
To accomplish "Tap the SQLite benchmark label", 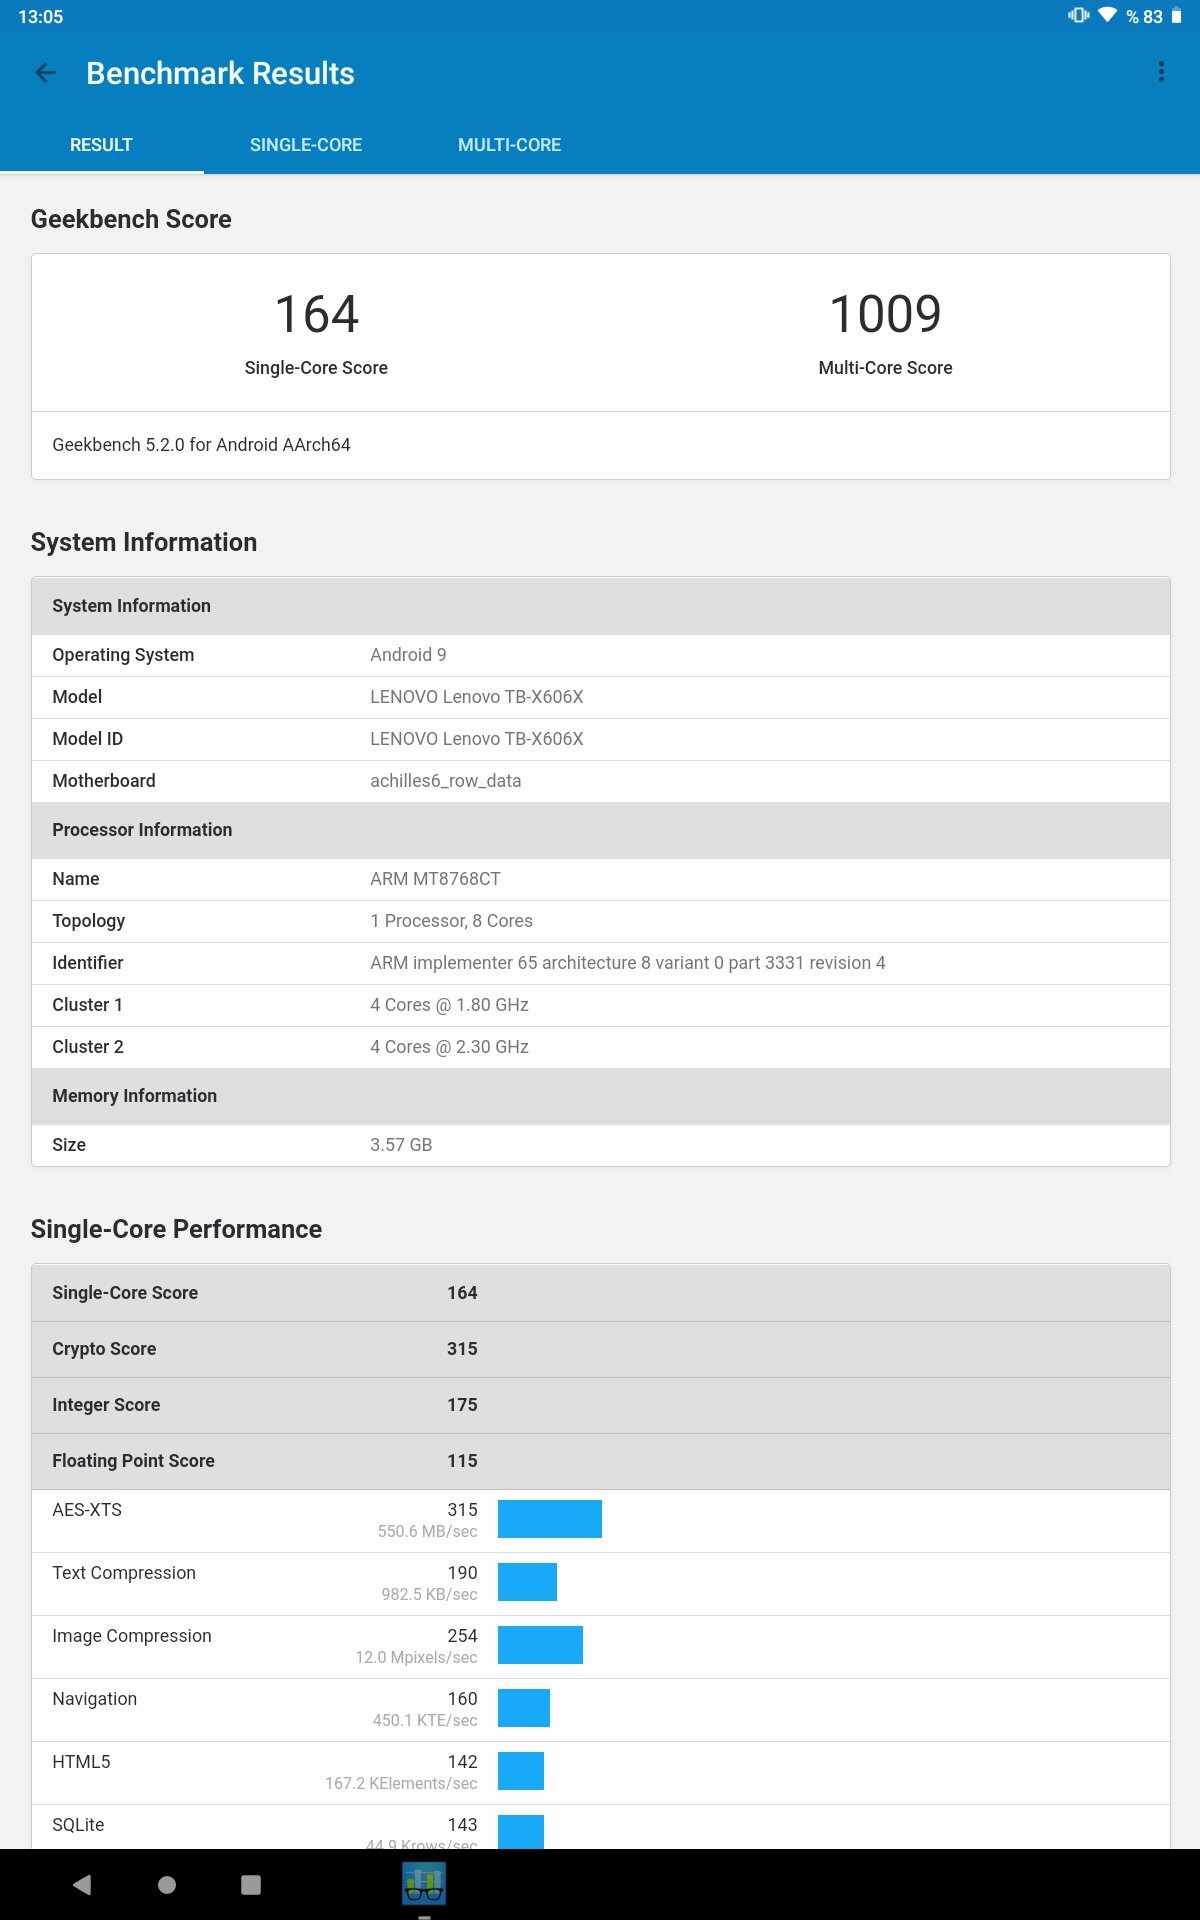I will point(78,1825).
